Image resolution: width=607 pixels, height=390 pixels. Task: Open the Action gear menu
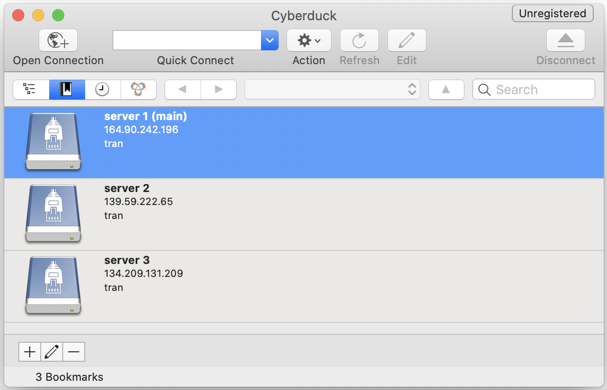point(309,40)
